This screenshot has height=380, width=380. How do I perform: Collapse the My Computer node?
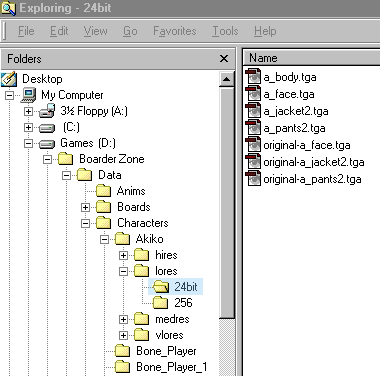(x=10, y=95)
